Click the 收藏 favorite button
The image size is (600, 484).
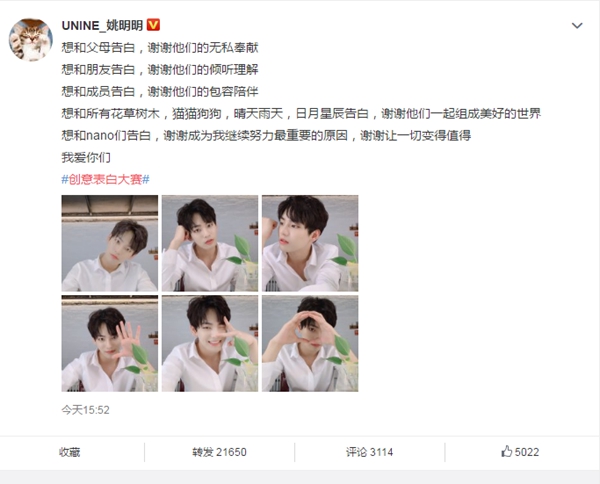click(70, 452)
